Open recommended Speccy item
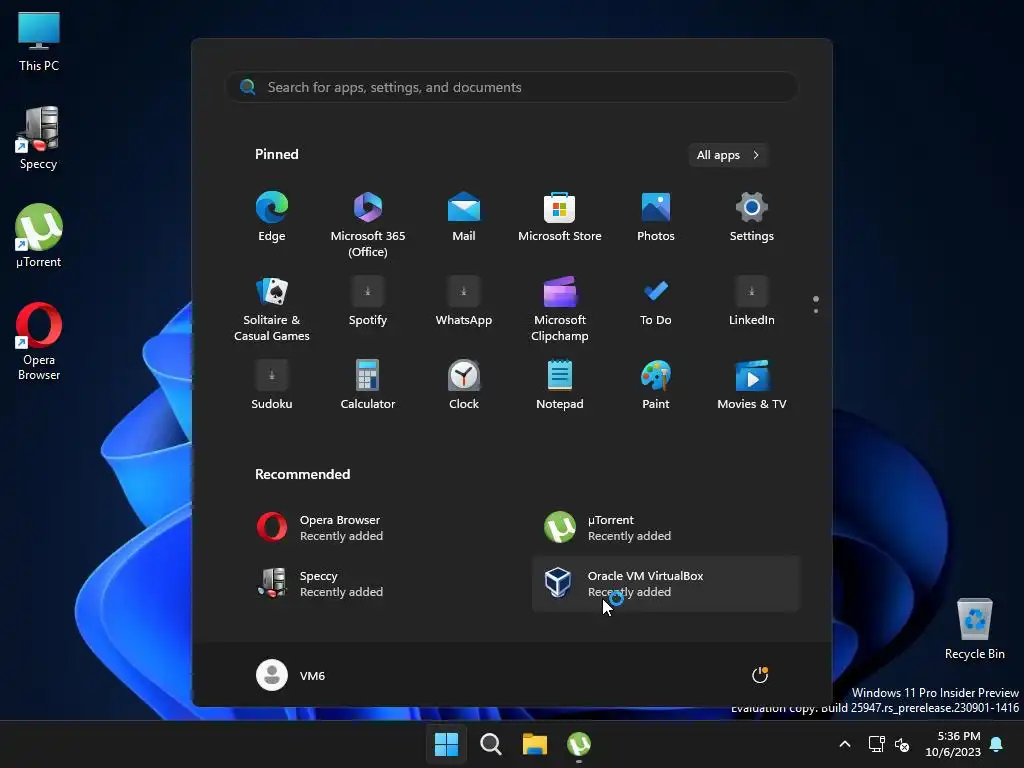This screenshot has width=1024, height=768. (x=377, y=584)
